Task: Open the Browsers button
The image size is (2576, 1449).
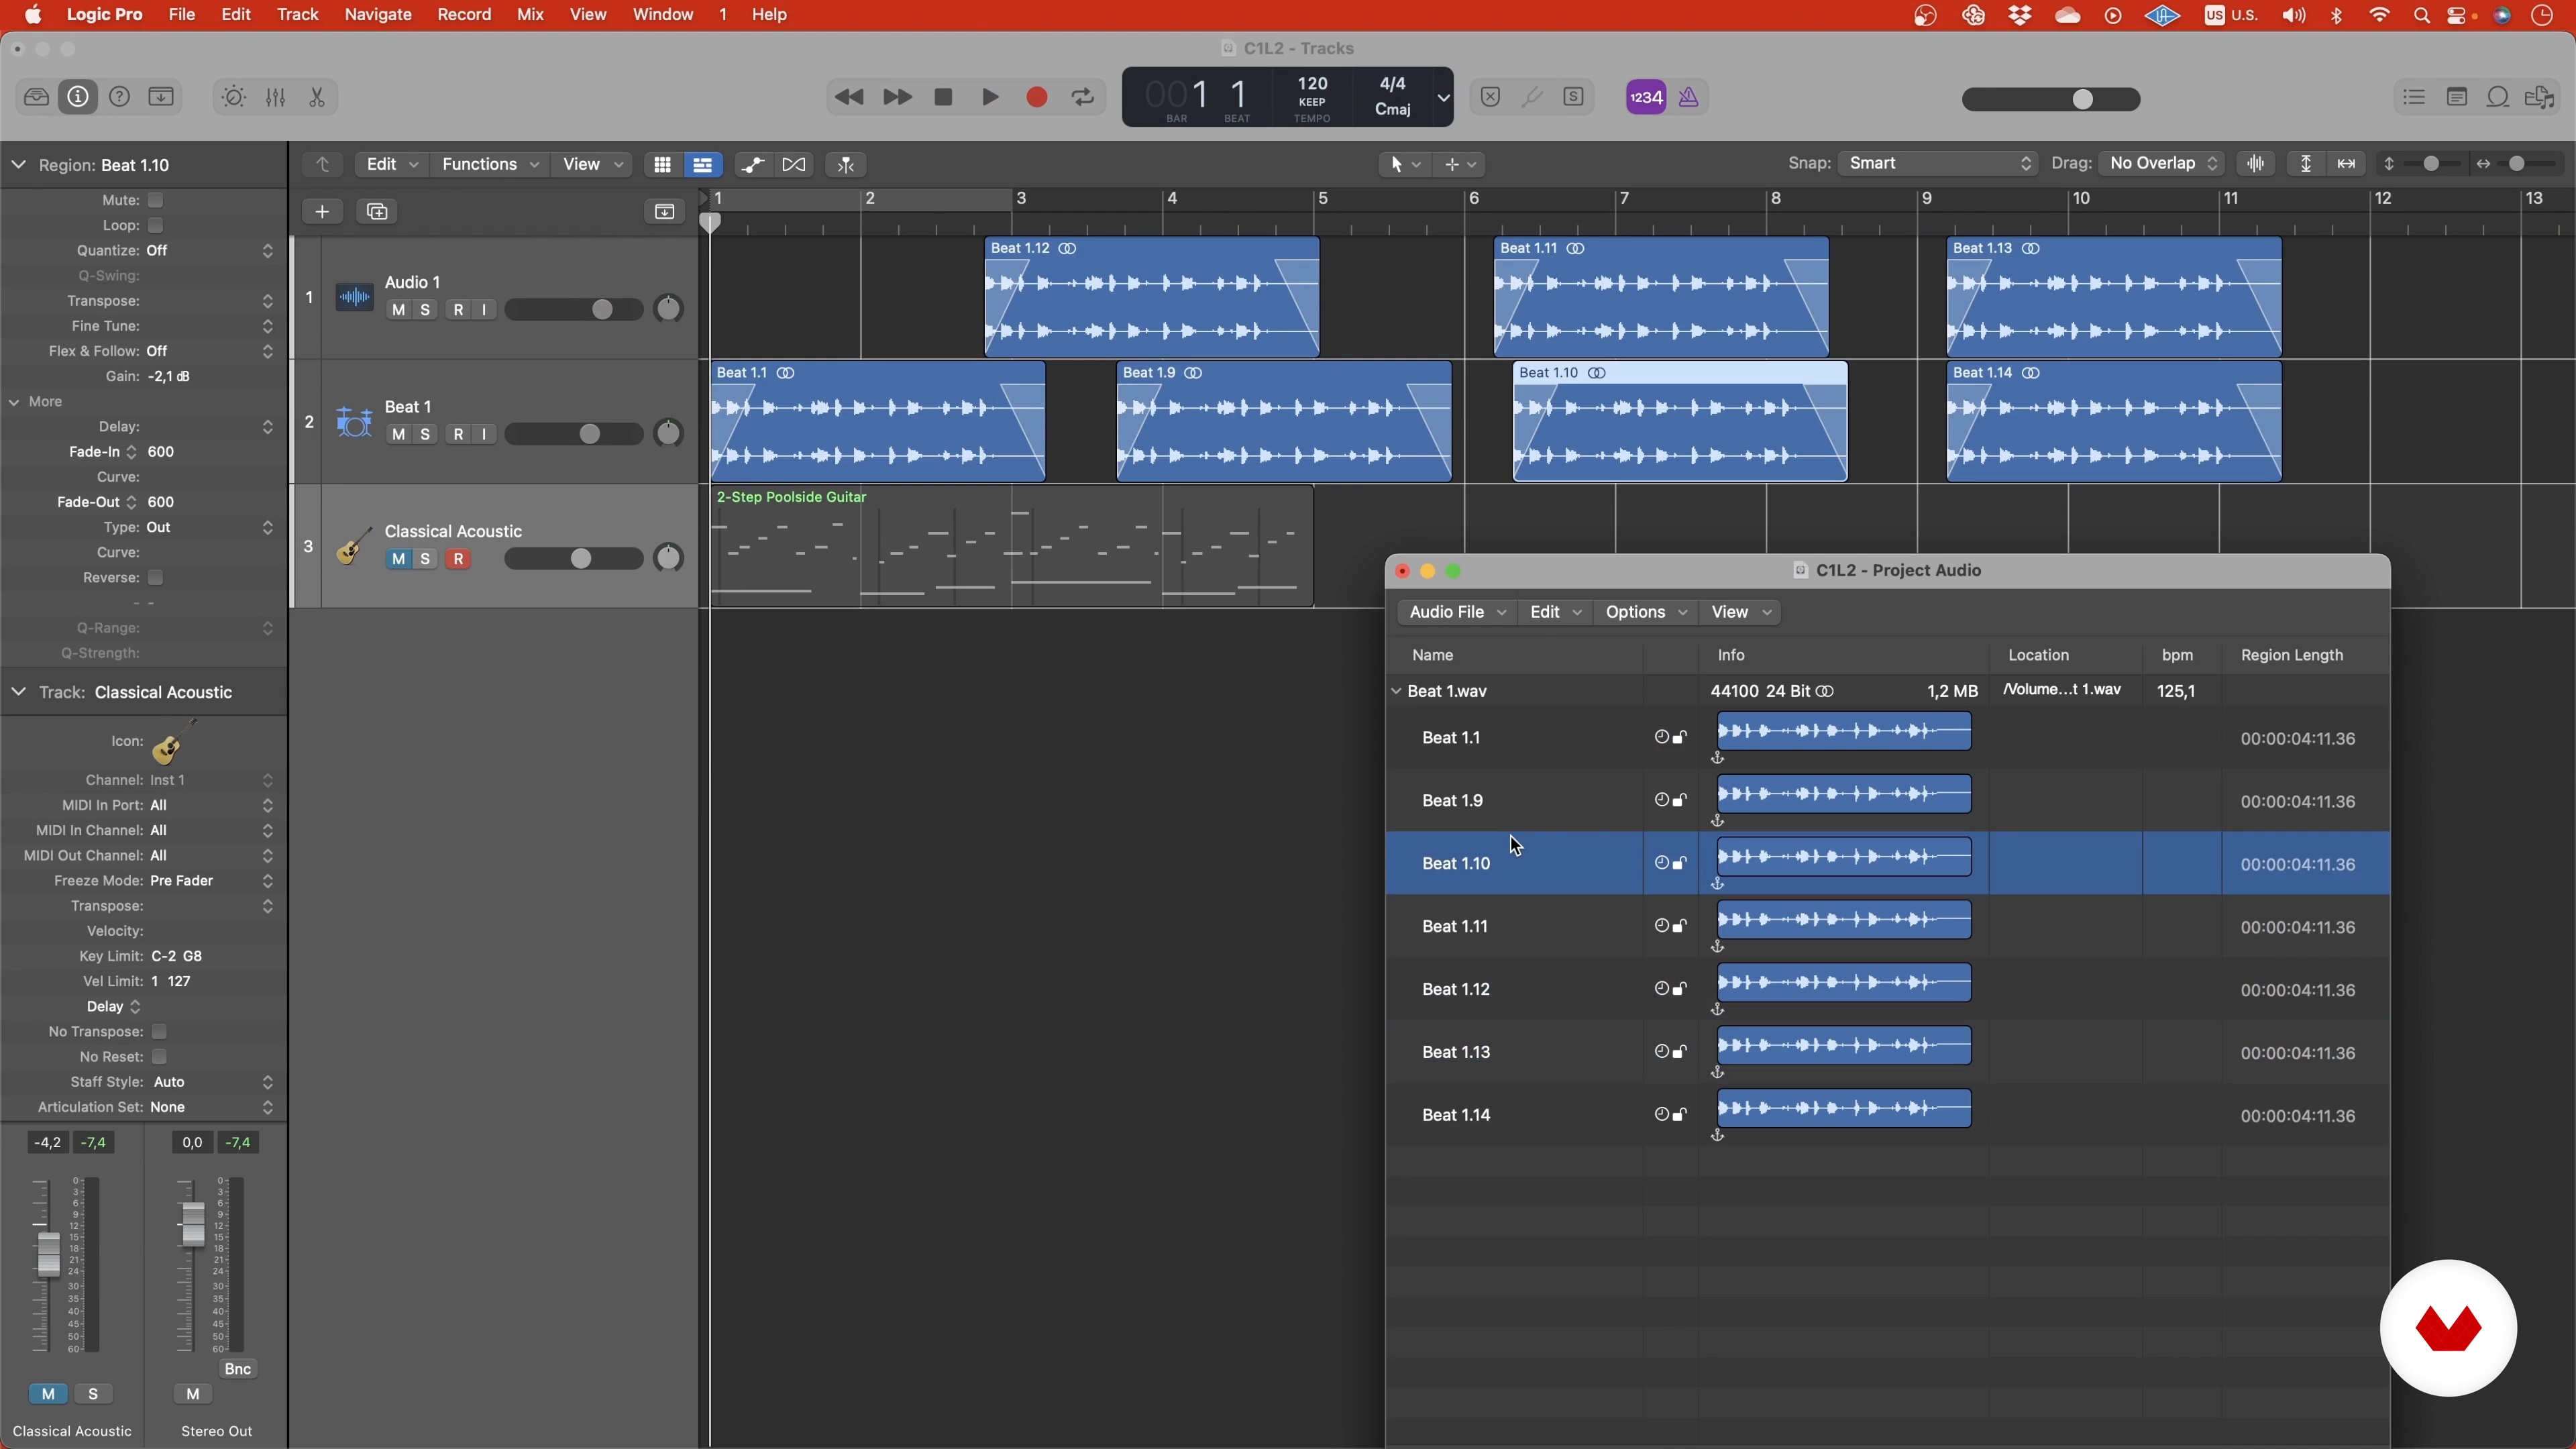Action: pos(2540,97)
